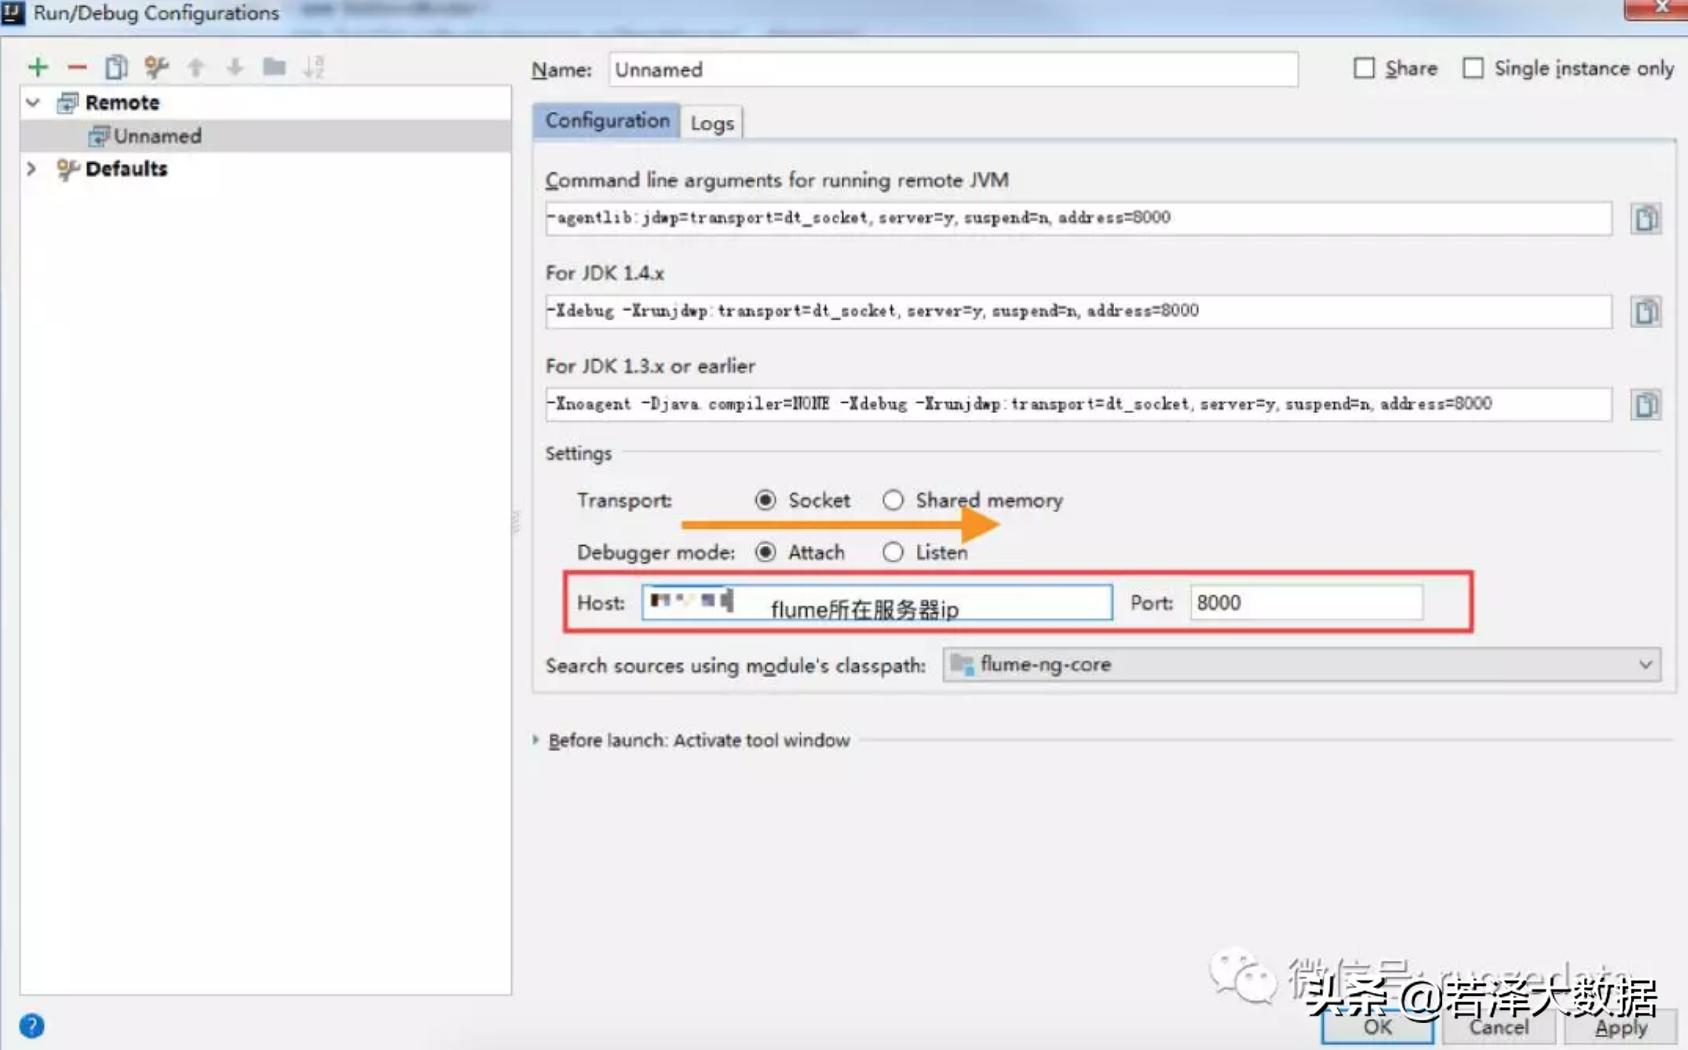Click the JDK 1.4.x arguments field

(1078, 311)
